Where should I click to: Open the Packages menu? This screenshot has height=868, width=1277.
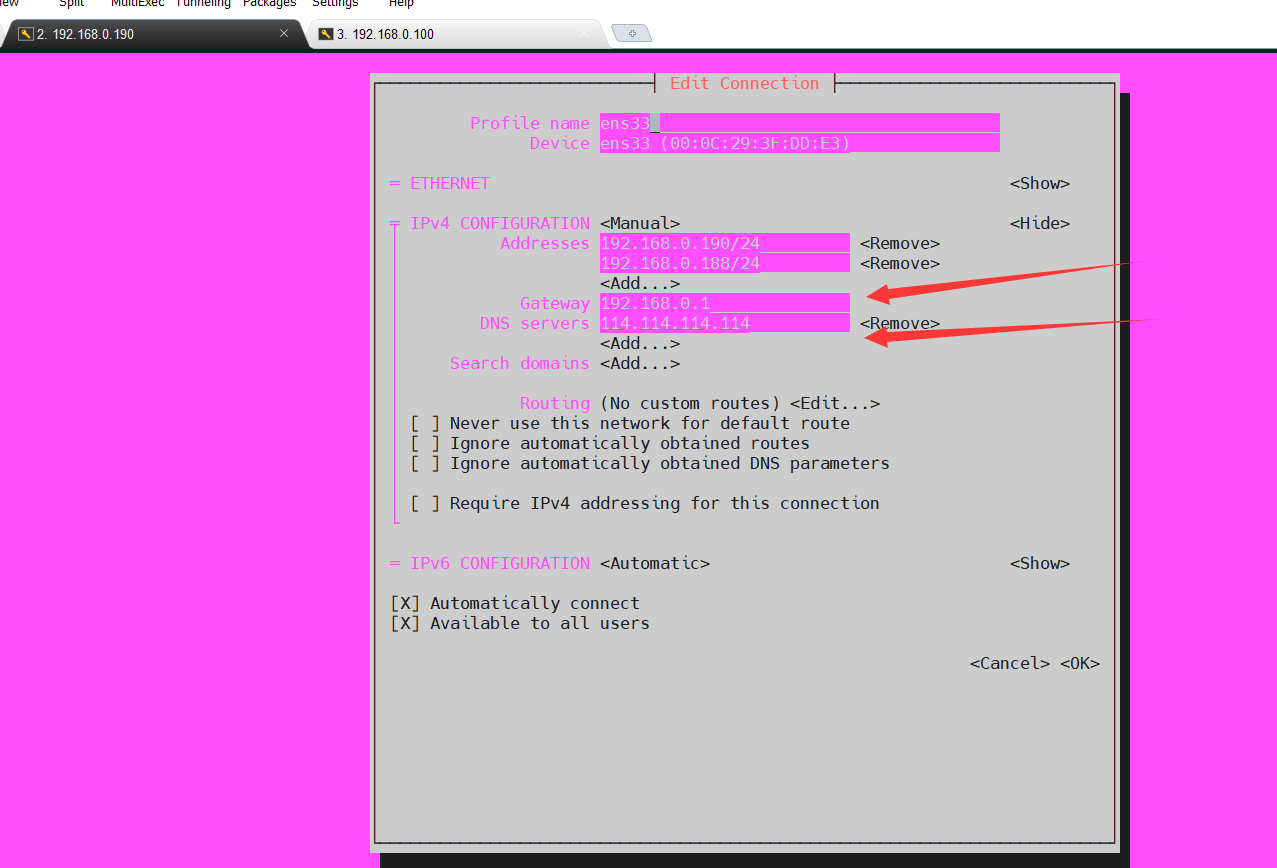269,4
